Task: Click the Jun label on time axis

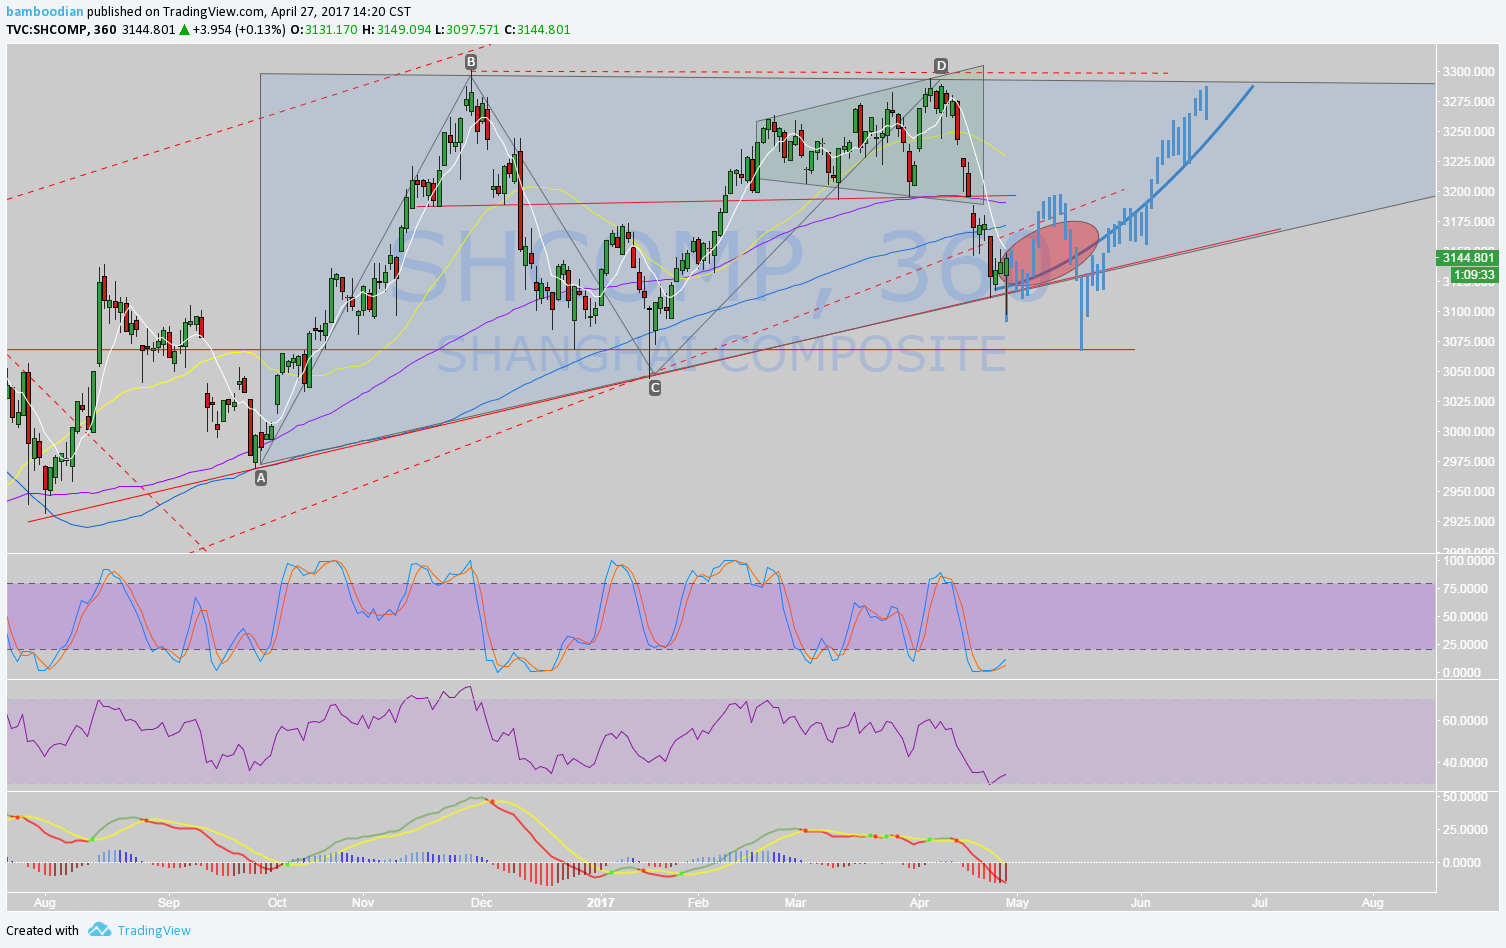Action: tap(1140, 903)
